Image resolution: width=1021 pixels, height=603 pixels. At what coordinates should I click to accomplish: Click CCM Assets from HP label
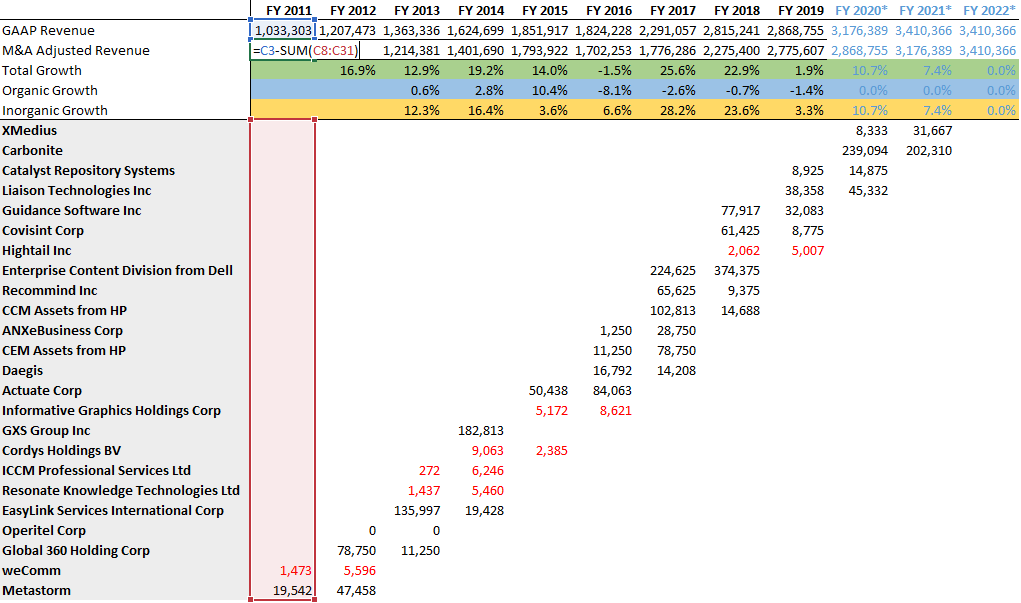pos(64,311)
